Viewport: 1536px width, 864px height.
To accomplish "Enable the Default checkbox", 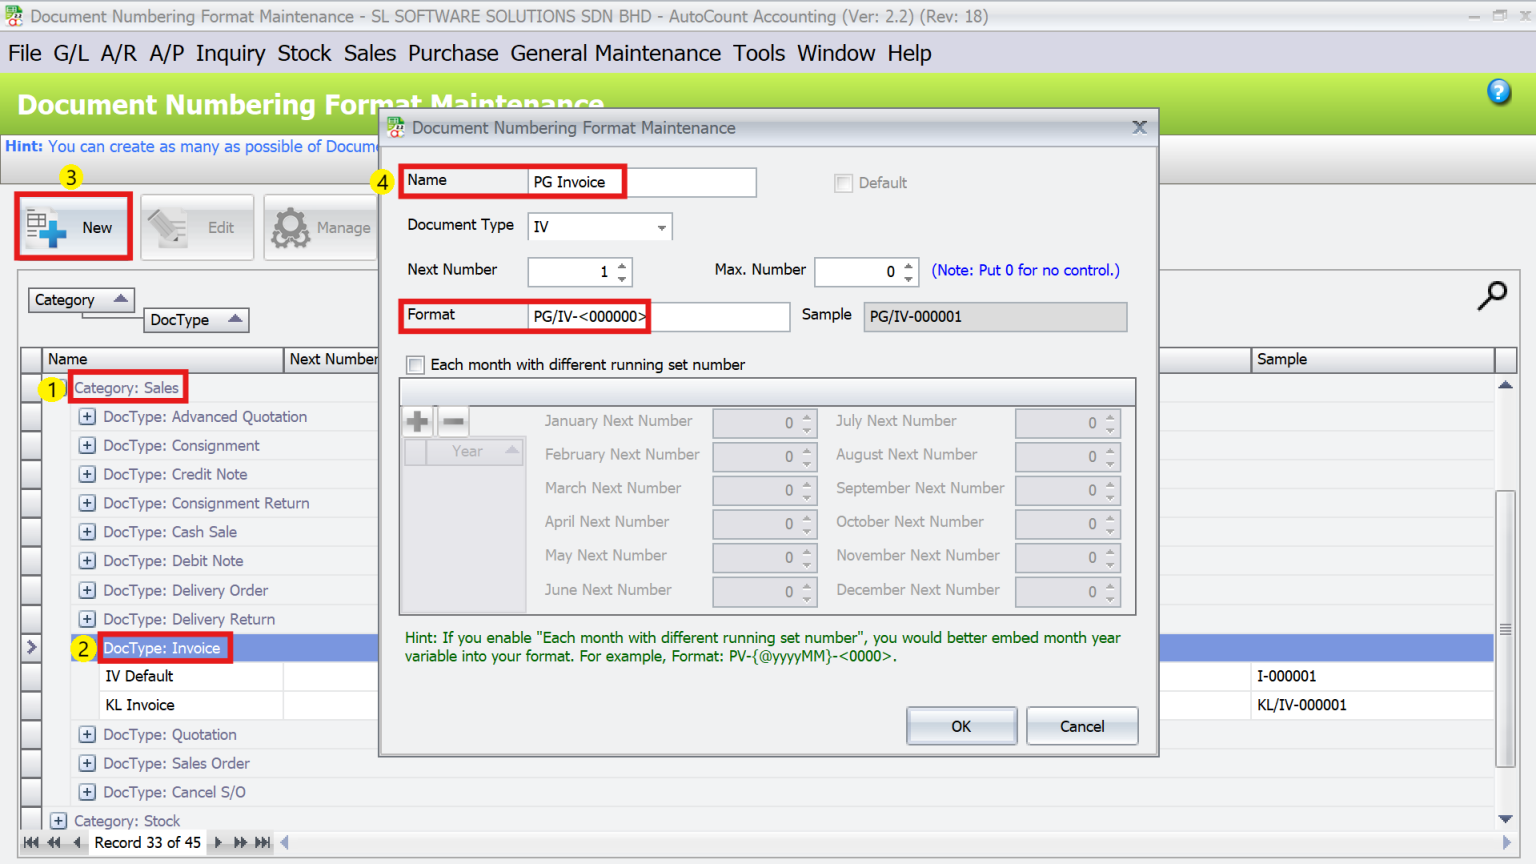I will pyautogui.click(x=843, y=183).
